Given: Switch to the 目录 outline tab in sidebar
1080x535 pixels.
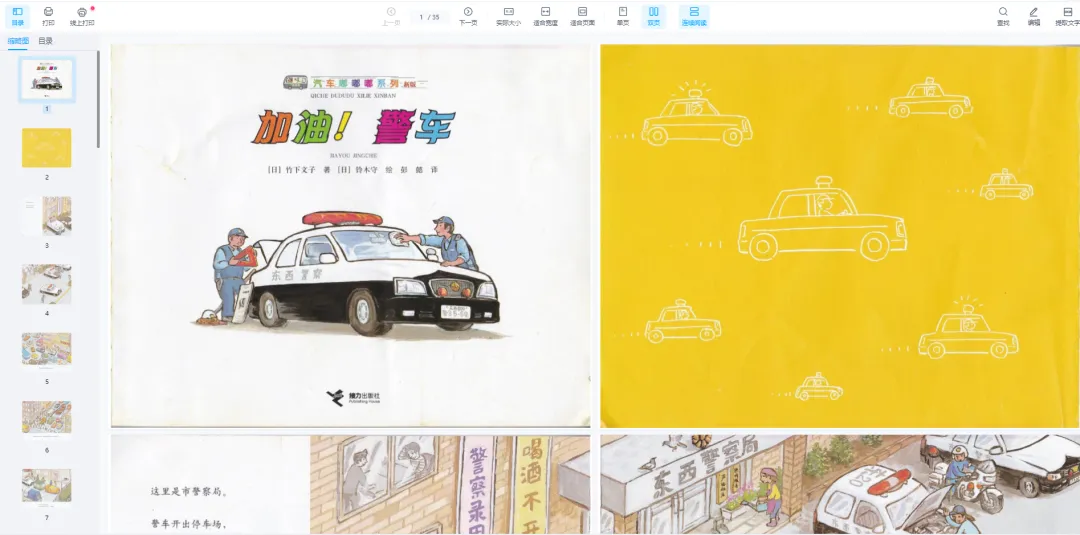Looking at the screenshot, I should [x=45, y=41].
